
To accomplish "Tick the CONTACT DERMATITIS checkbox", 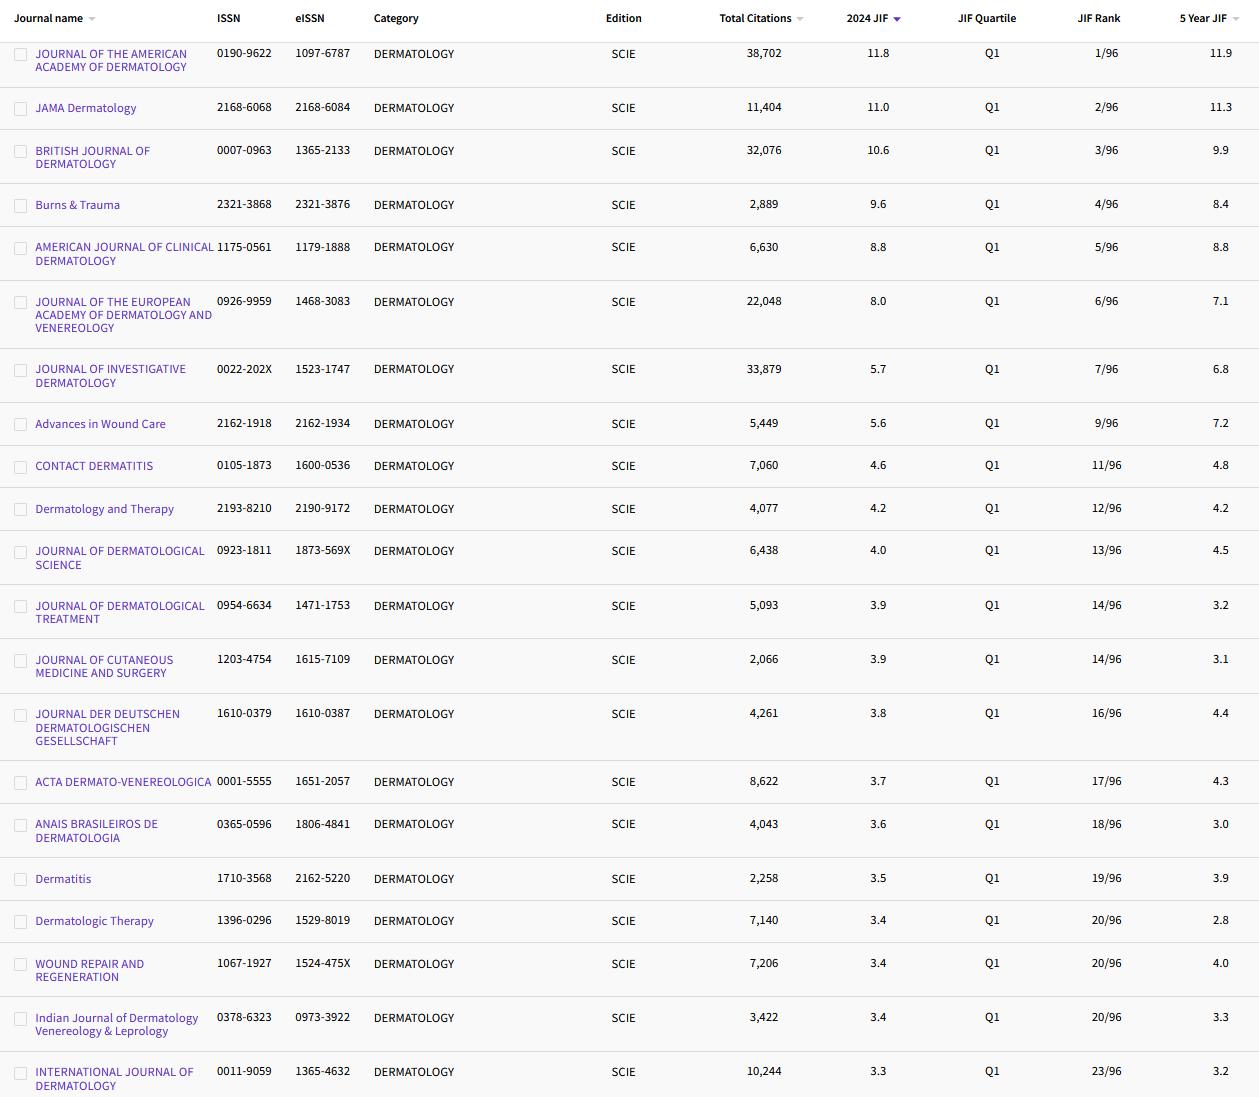I will click(x=20, y=466).
